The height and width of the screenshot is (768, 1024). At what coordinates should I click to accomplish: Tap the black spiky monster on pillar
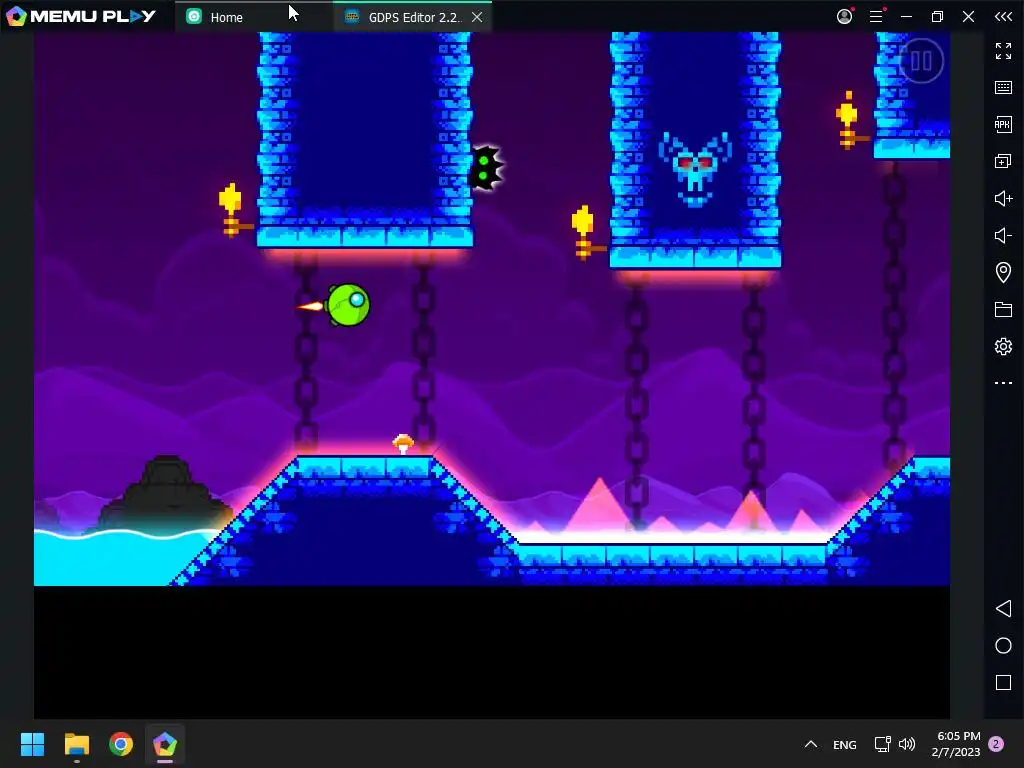[x=487, y=168]
